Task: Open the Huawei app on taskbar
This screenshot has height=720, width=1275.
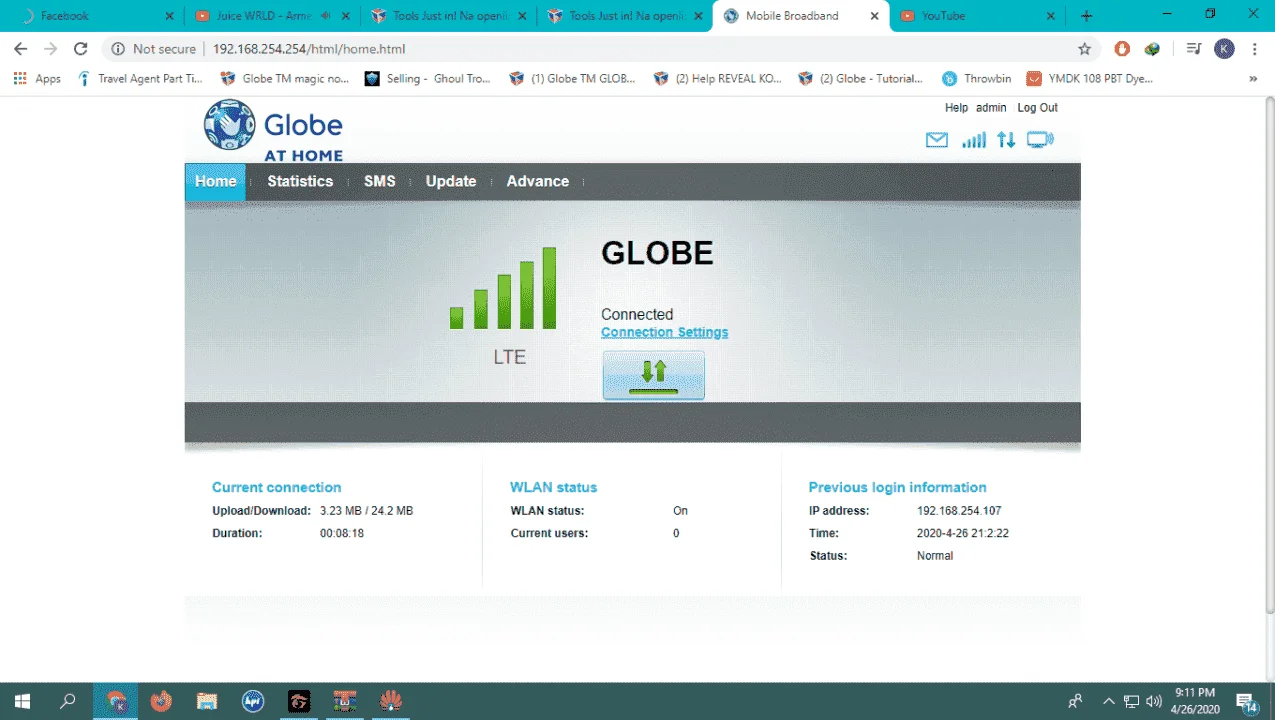Action: (x=391, y=702)
